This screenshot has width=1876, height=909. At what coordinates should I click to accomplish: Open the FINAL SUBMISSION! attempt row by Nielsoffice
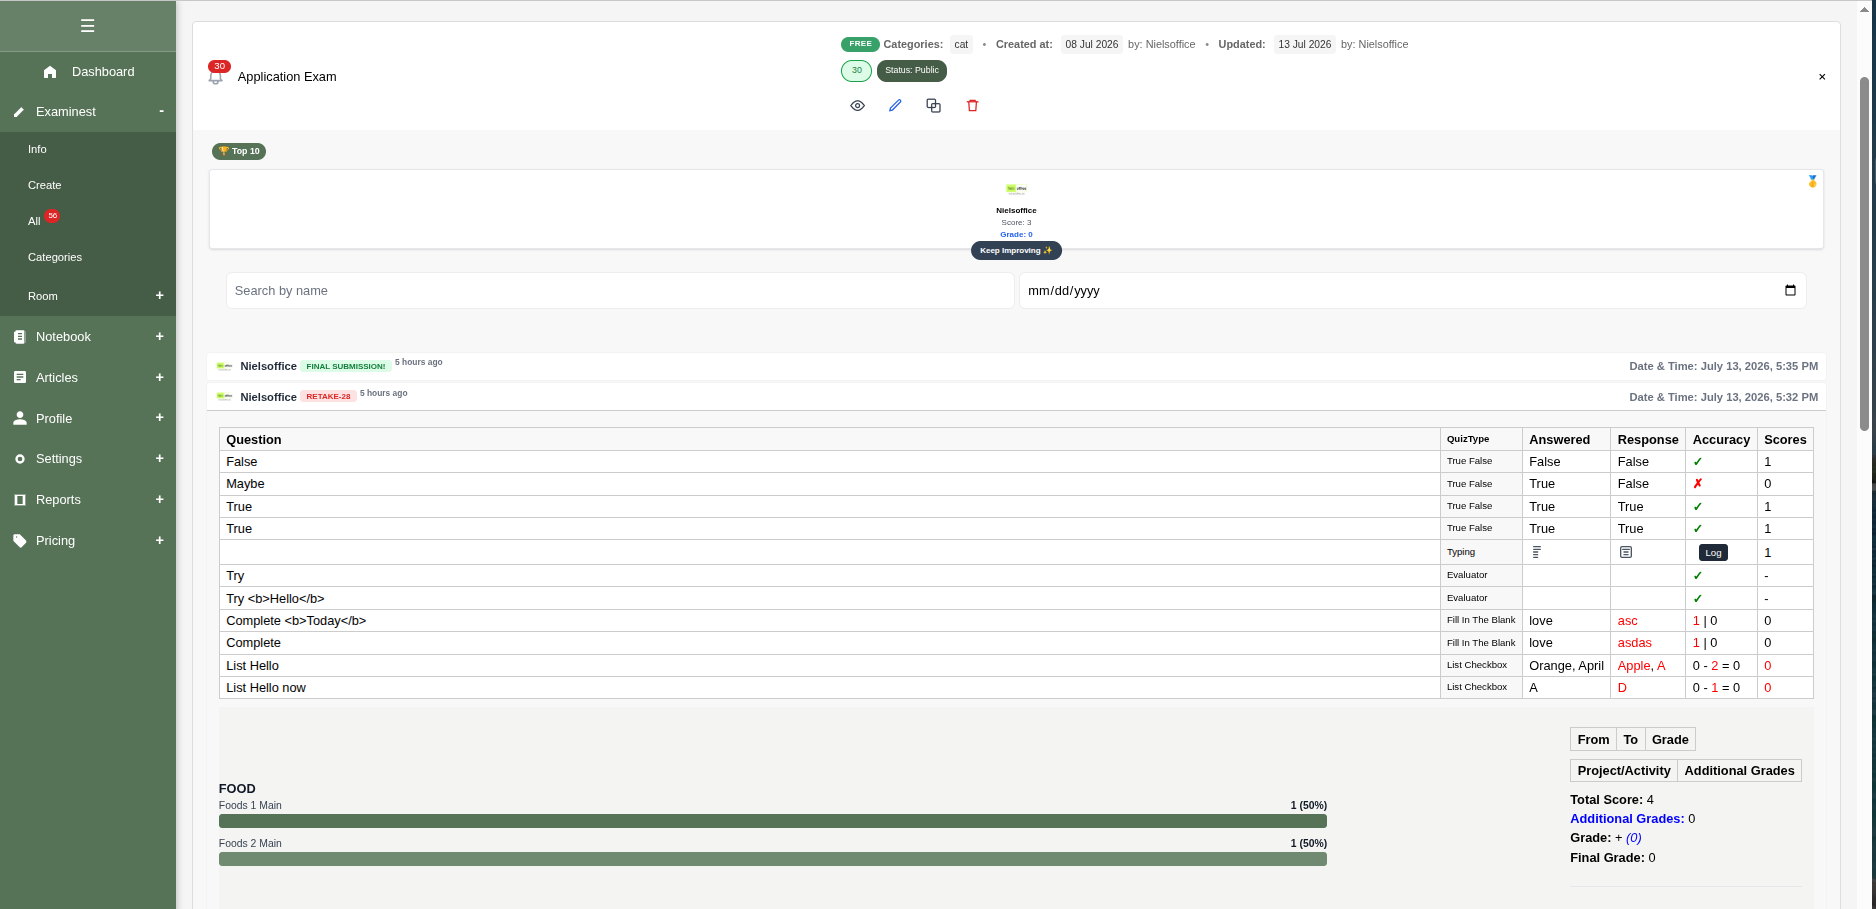[1017, 366]
